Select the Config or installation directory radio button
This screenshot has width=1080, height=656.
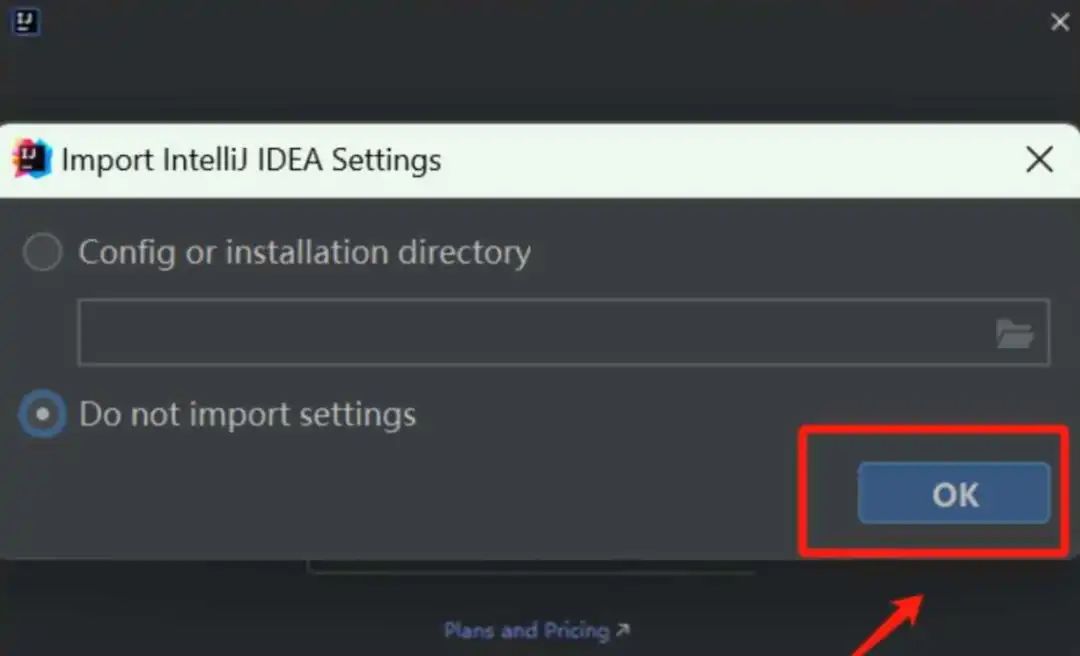(43, 252)
